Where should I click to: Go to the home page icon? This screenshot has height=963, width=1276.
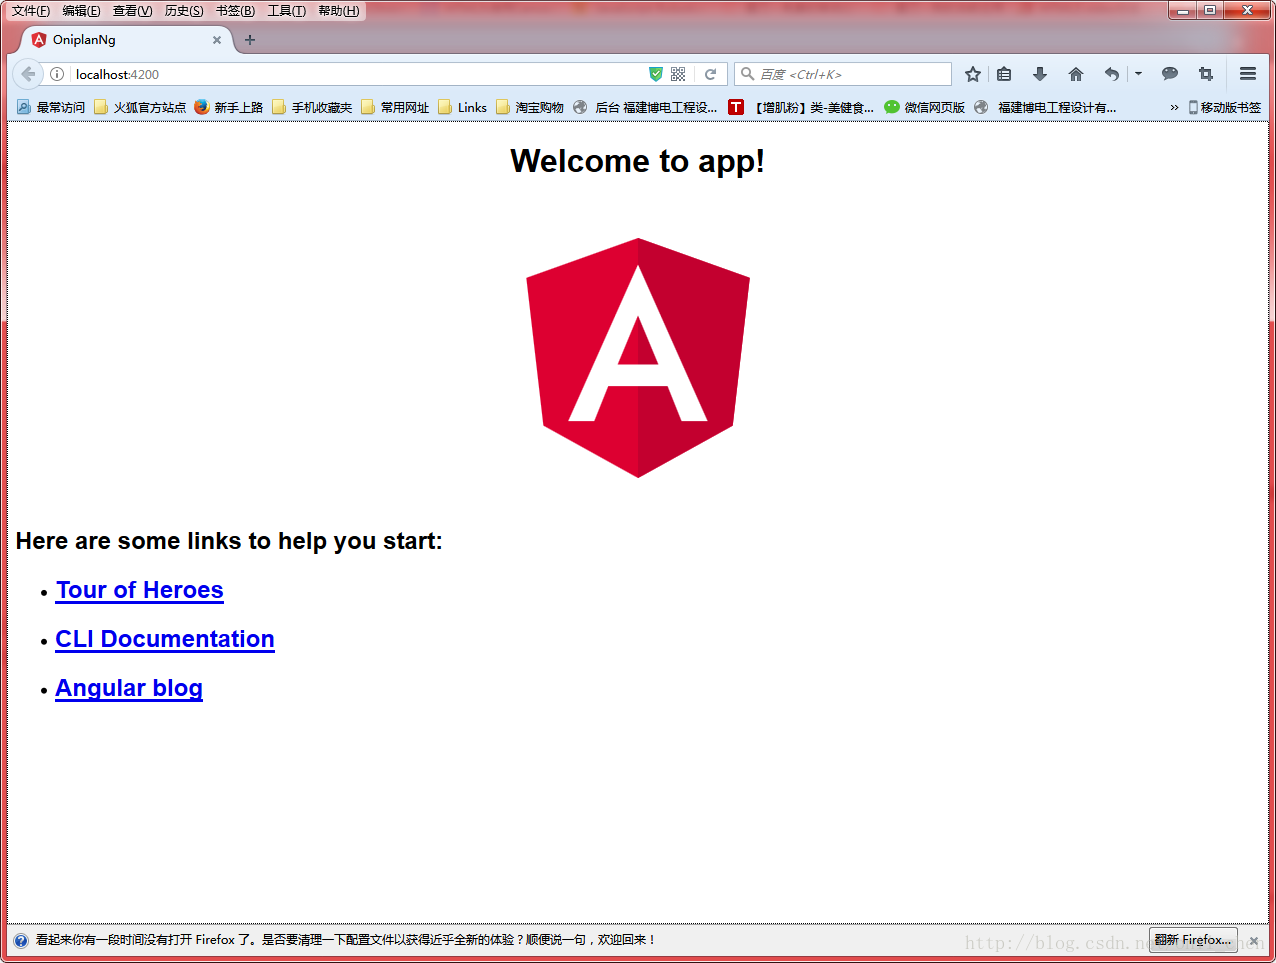coord(1076,74)
